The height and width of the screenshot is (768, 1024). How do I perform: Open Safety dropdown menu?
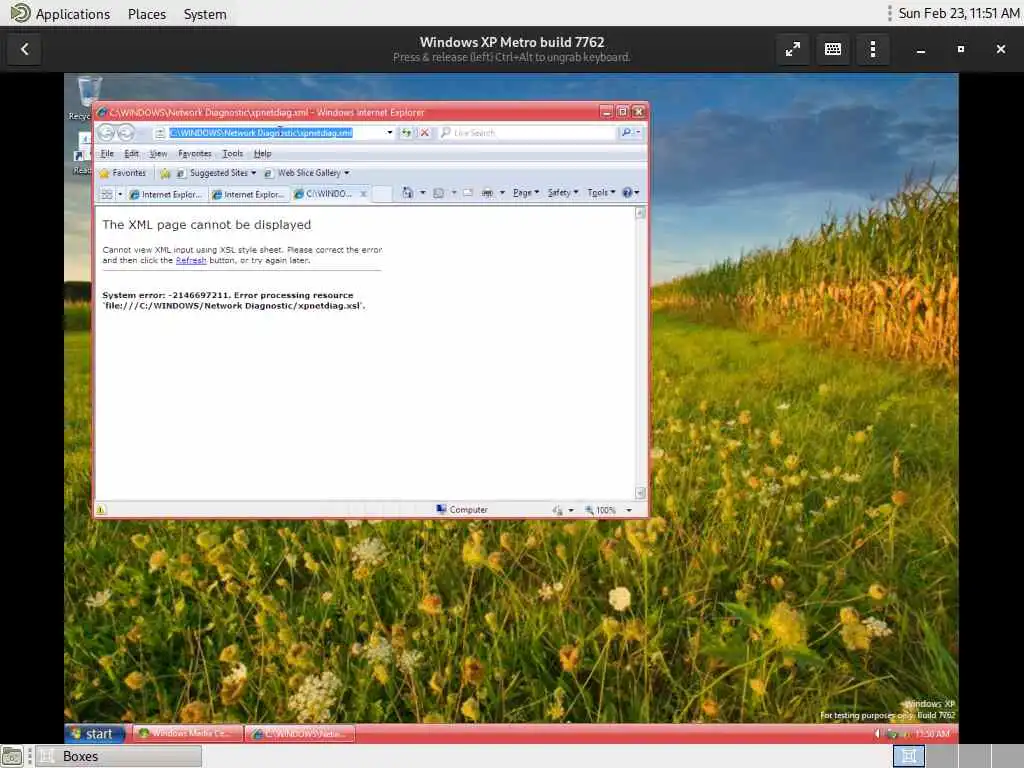[563, 193]
